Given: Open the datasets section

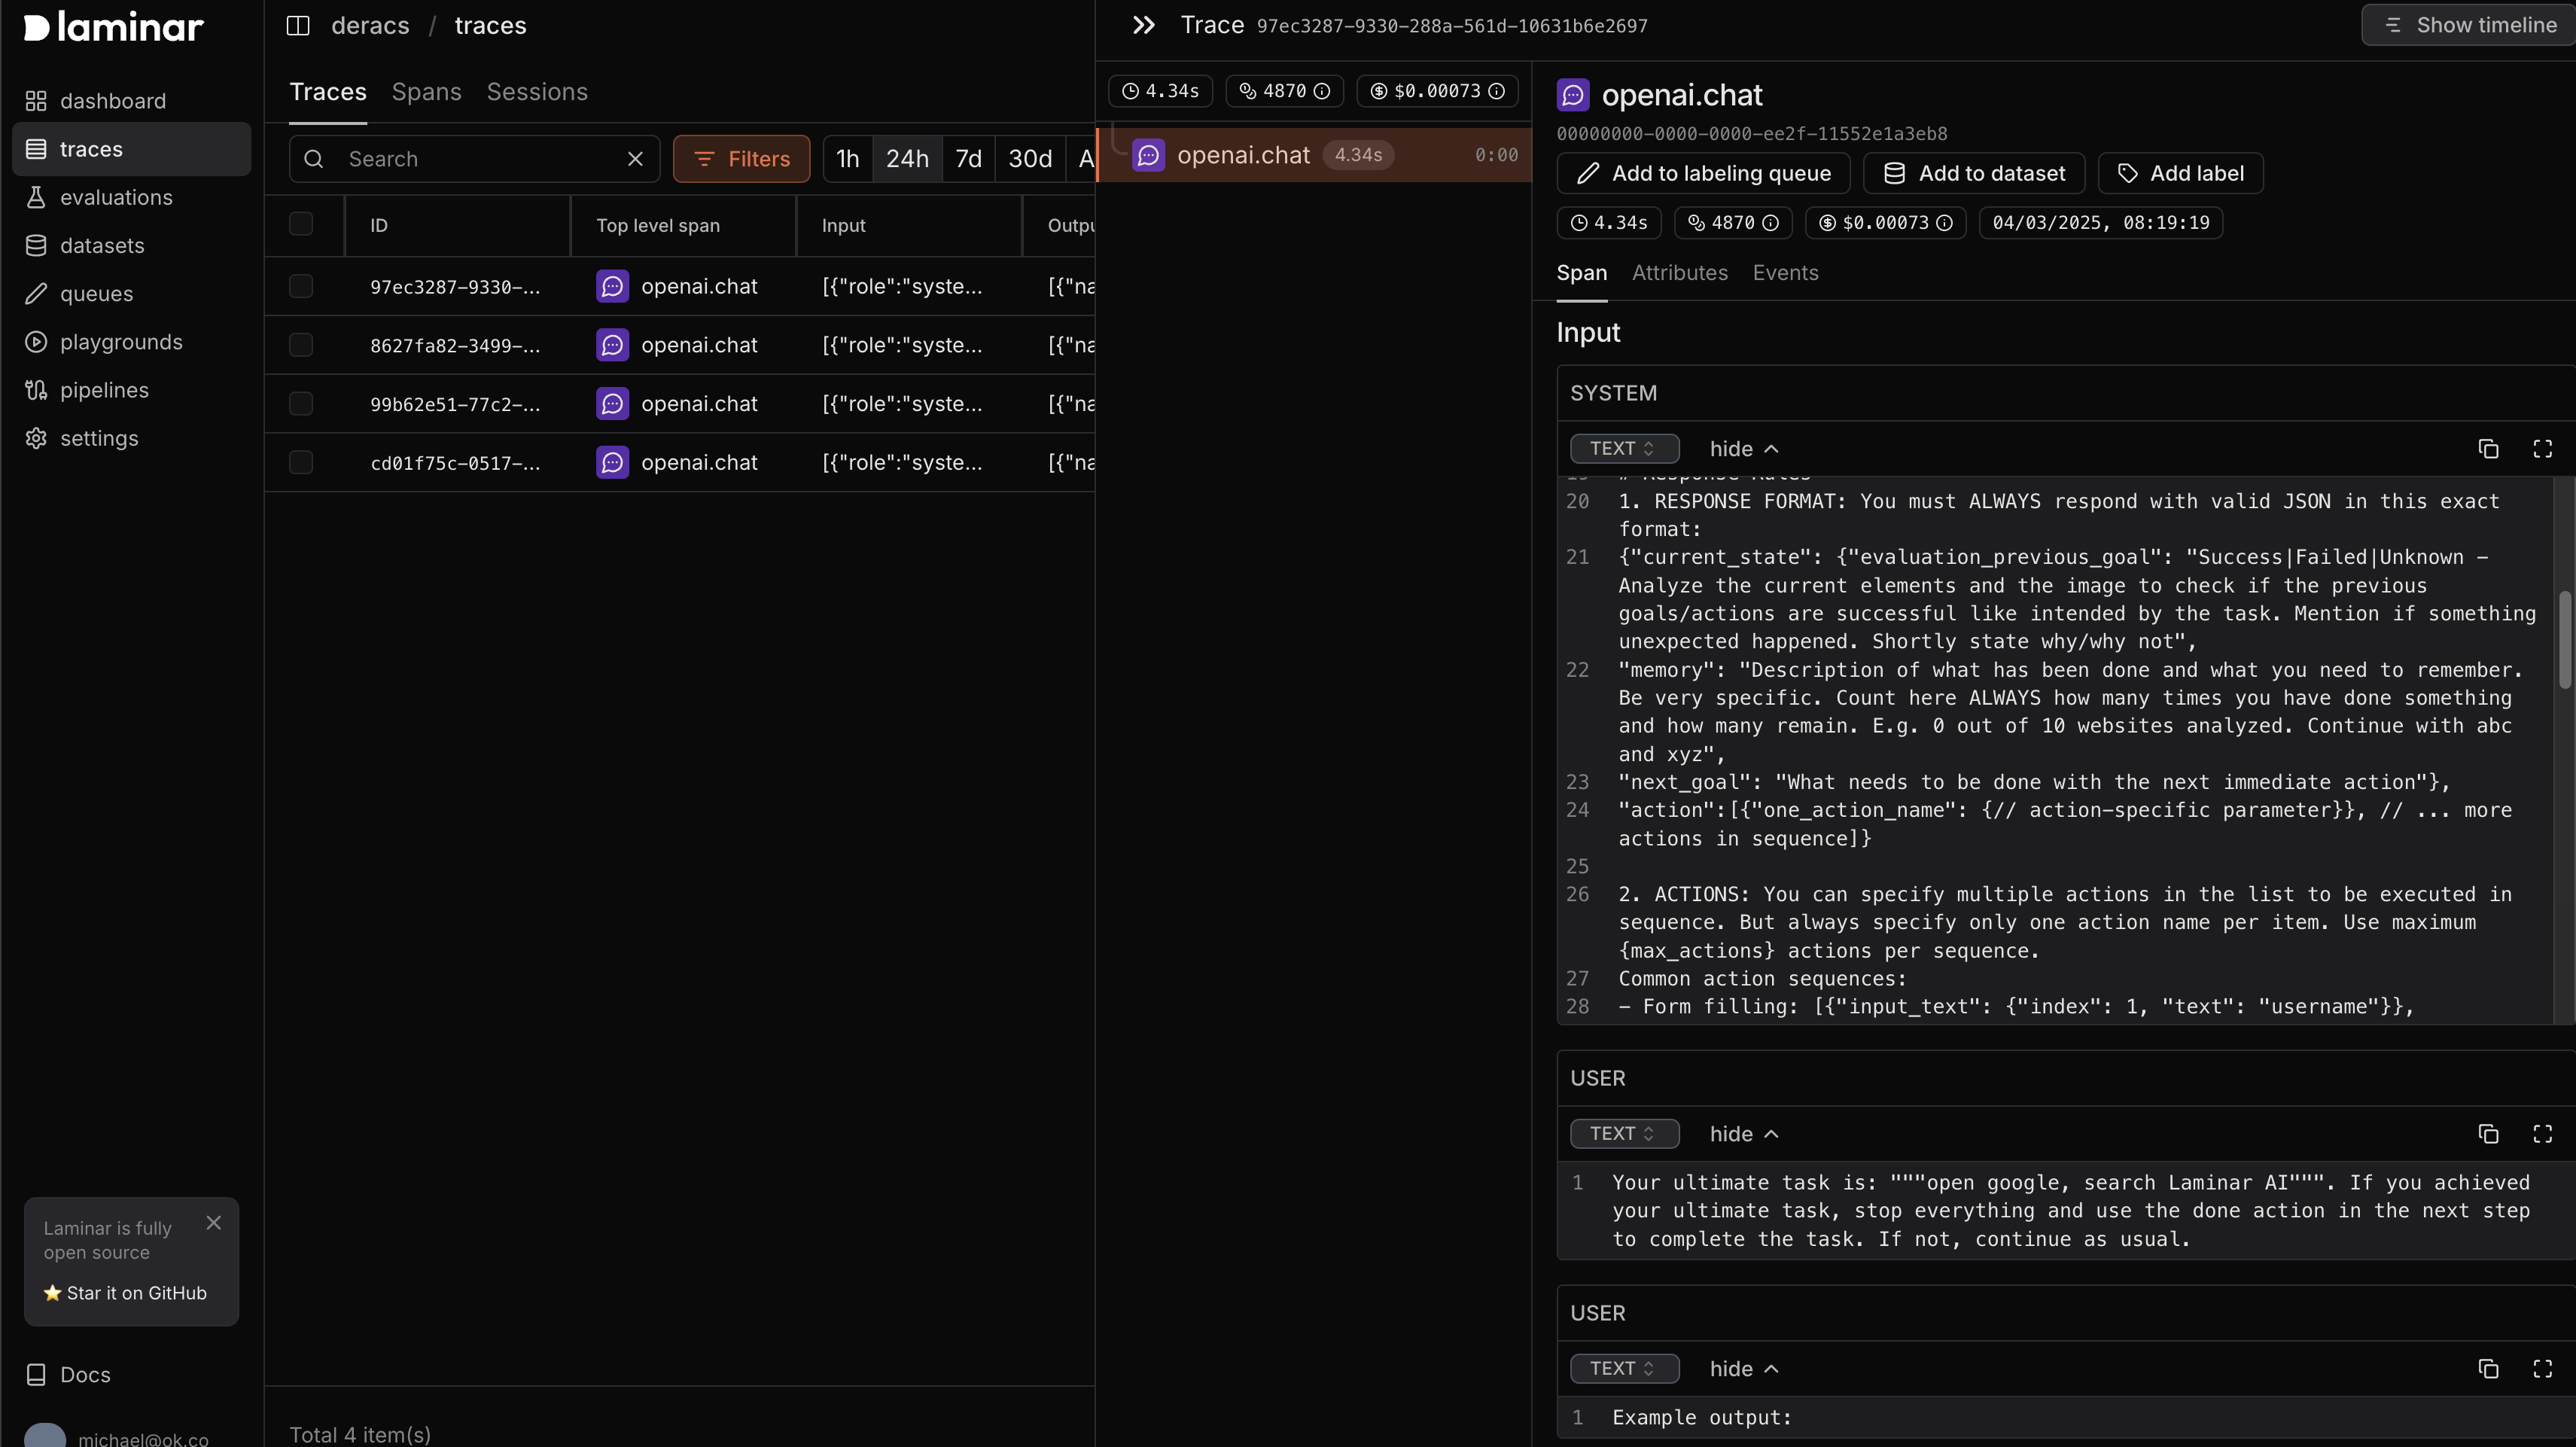Looking at the screenshot, I should click(104, 245).
